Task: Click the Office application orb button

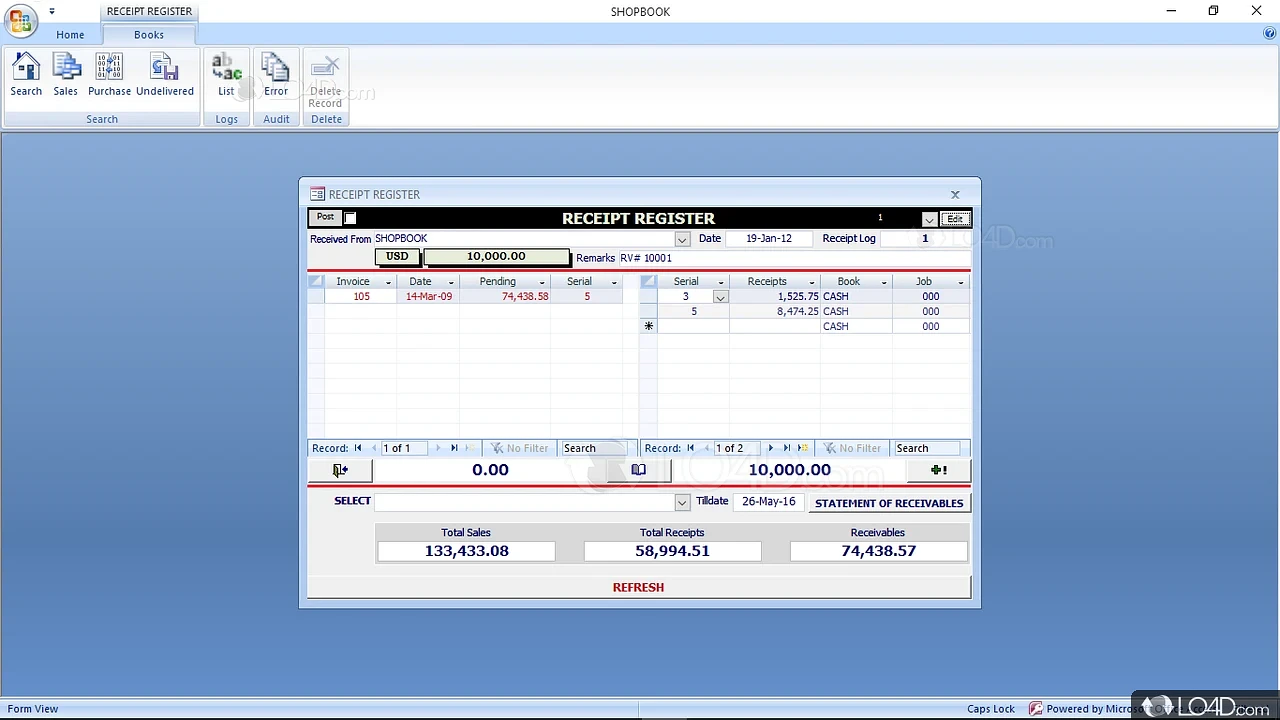Action: tap(20, 19)
